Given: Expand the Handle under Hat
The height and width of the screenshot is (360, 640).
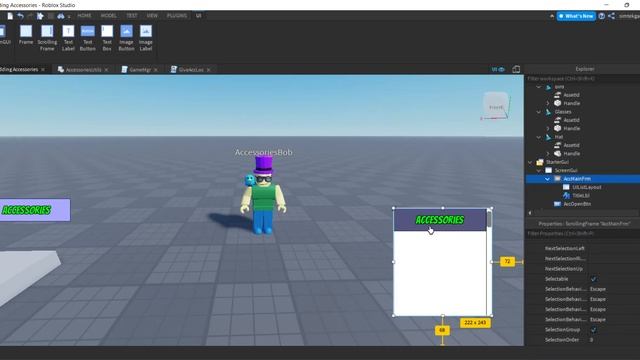Looking at the screenshot, I should pos(548,154).
